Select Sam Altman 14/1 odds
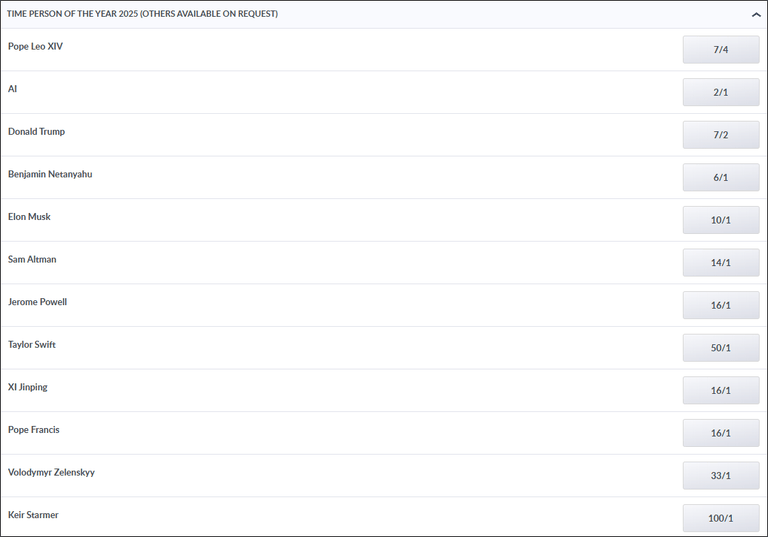This screenshot has height=537, width=768. click(x=721, y=263)
